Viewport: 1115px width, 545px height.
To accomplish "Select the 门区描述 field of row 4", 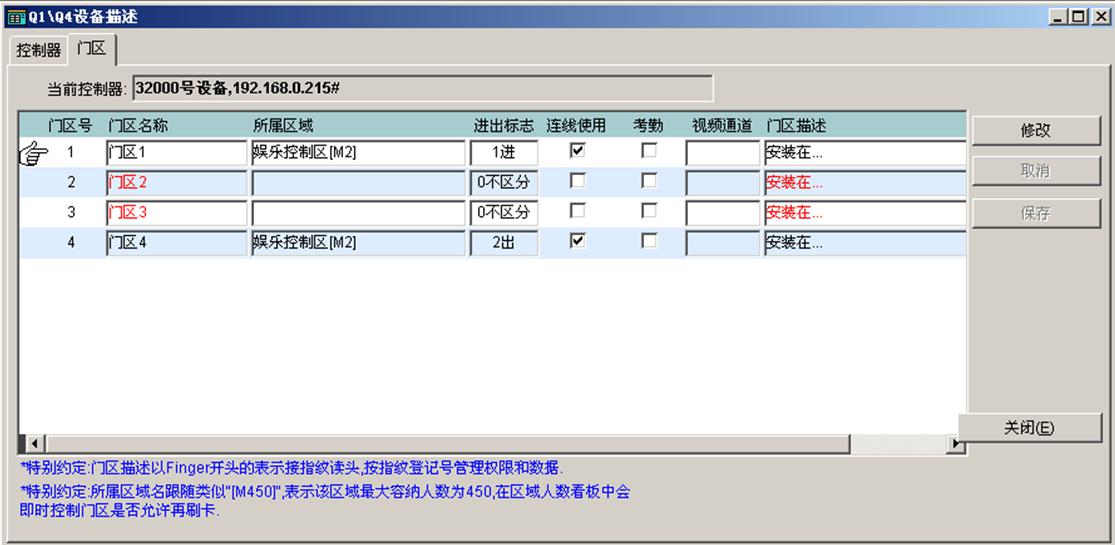I will (864, 243).
